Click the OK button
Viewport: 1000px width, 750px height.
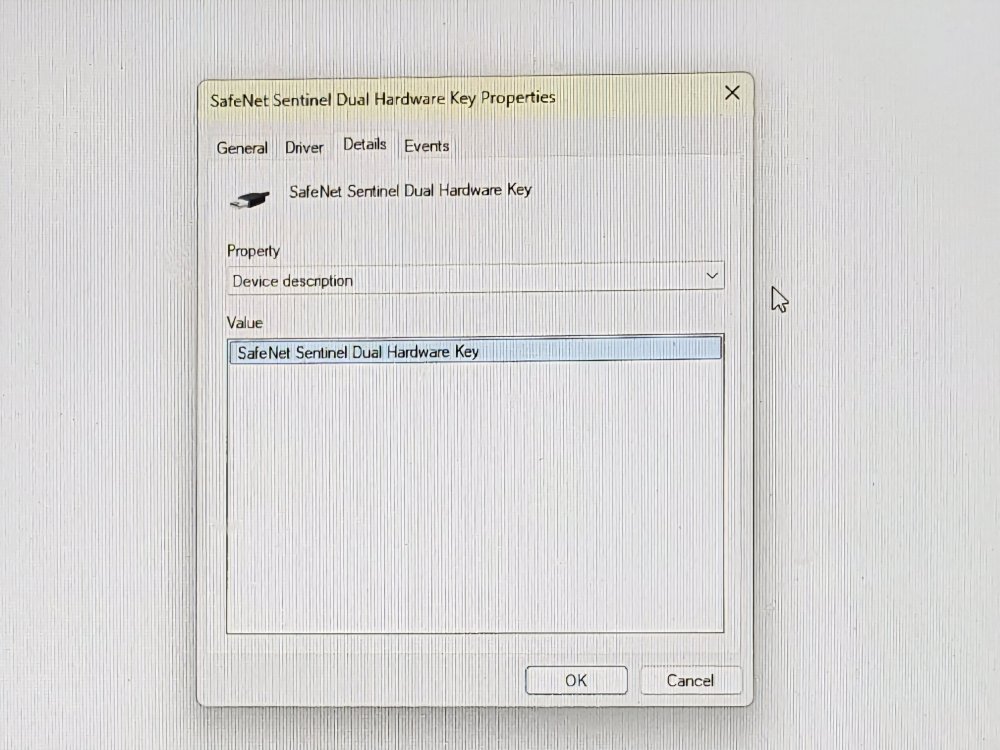[576, 680]
